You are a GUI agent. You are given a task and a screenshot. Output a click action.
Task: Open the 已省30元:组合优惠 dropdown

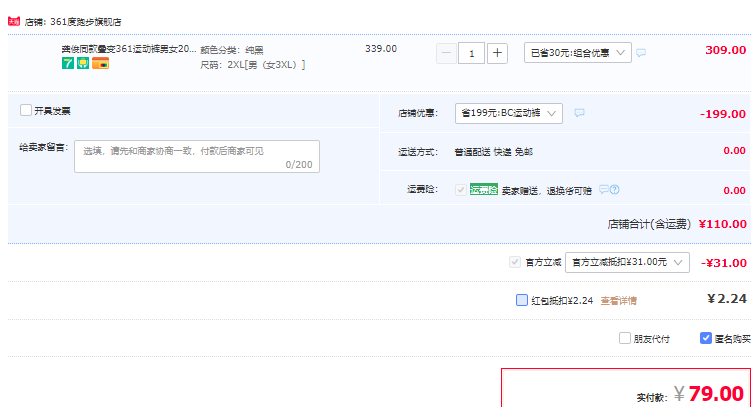tap(577, 53)
